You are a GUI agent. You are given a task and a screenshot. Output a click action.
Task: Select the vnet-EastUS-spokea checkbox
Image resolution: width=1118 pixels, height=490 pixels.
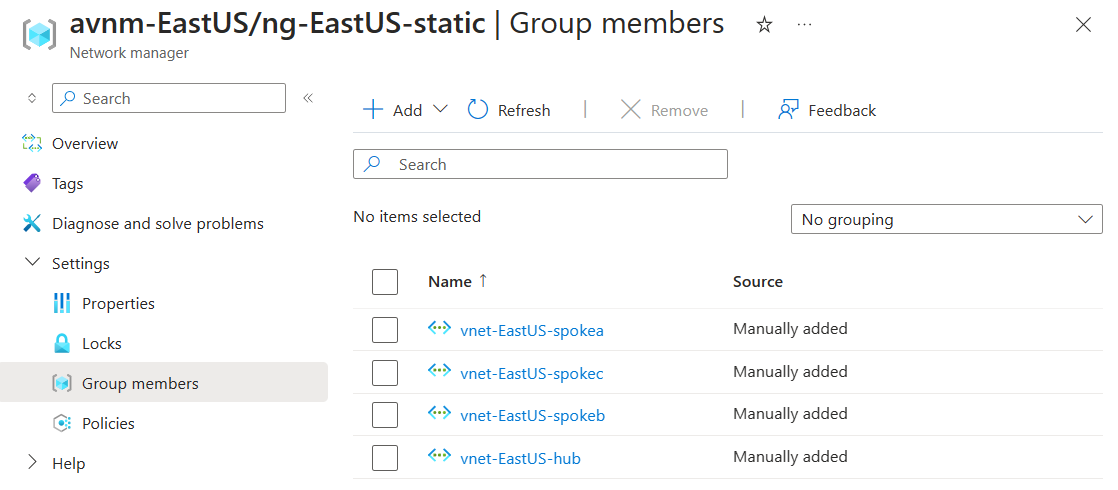click(x=385, y=330)
